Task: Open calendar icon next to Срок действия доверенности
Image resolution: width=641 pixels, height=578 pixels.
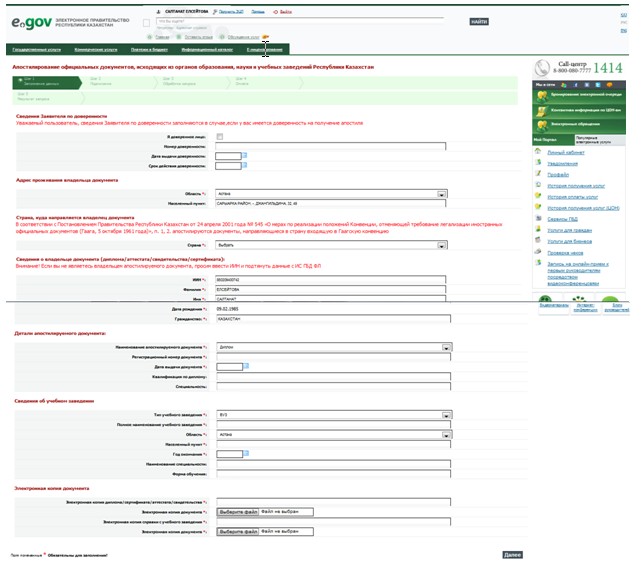Action: point(245,165)
